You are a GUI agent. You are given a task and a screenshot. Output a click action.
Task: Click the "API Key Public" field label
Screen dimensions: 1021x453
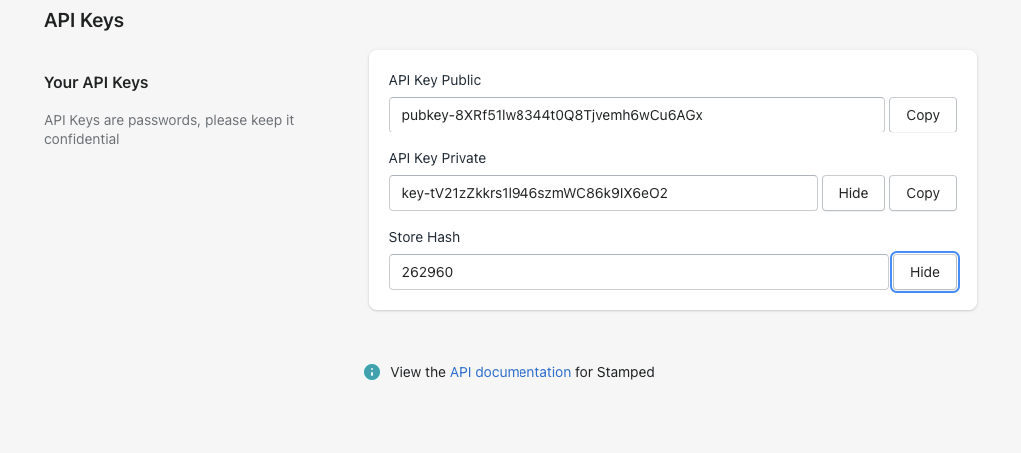tap(435, 80)
